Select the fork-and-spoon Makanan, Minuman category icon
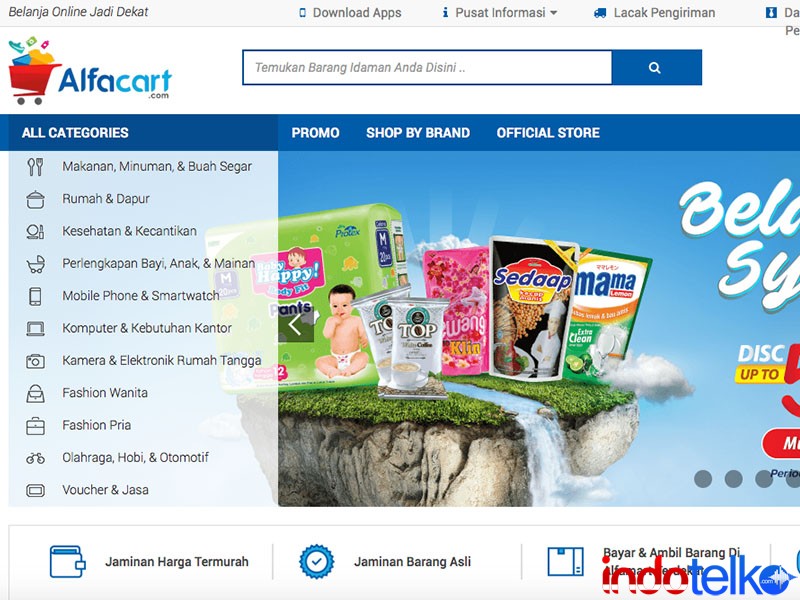The width and height of the screenshot is (800, 600). click(x=35, y=166)
